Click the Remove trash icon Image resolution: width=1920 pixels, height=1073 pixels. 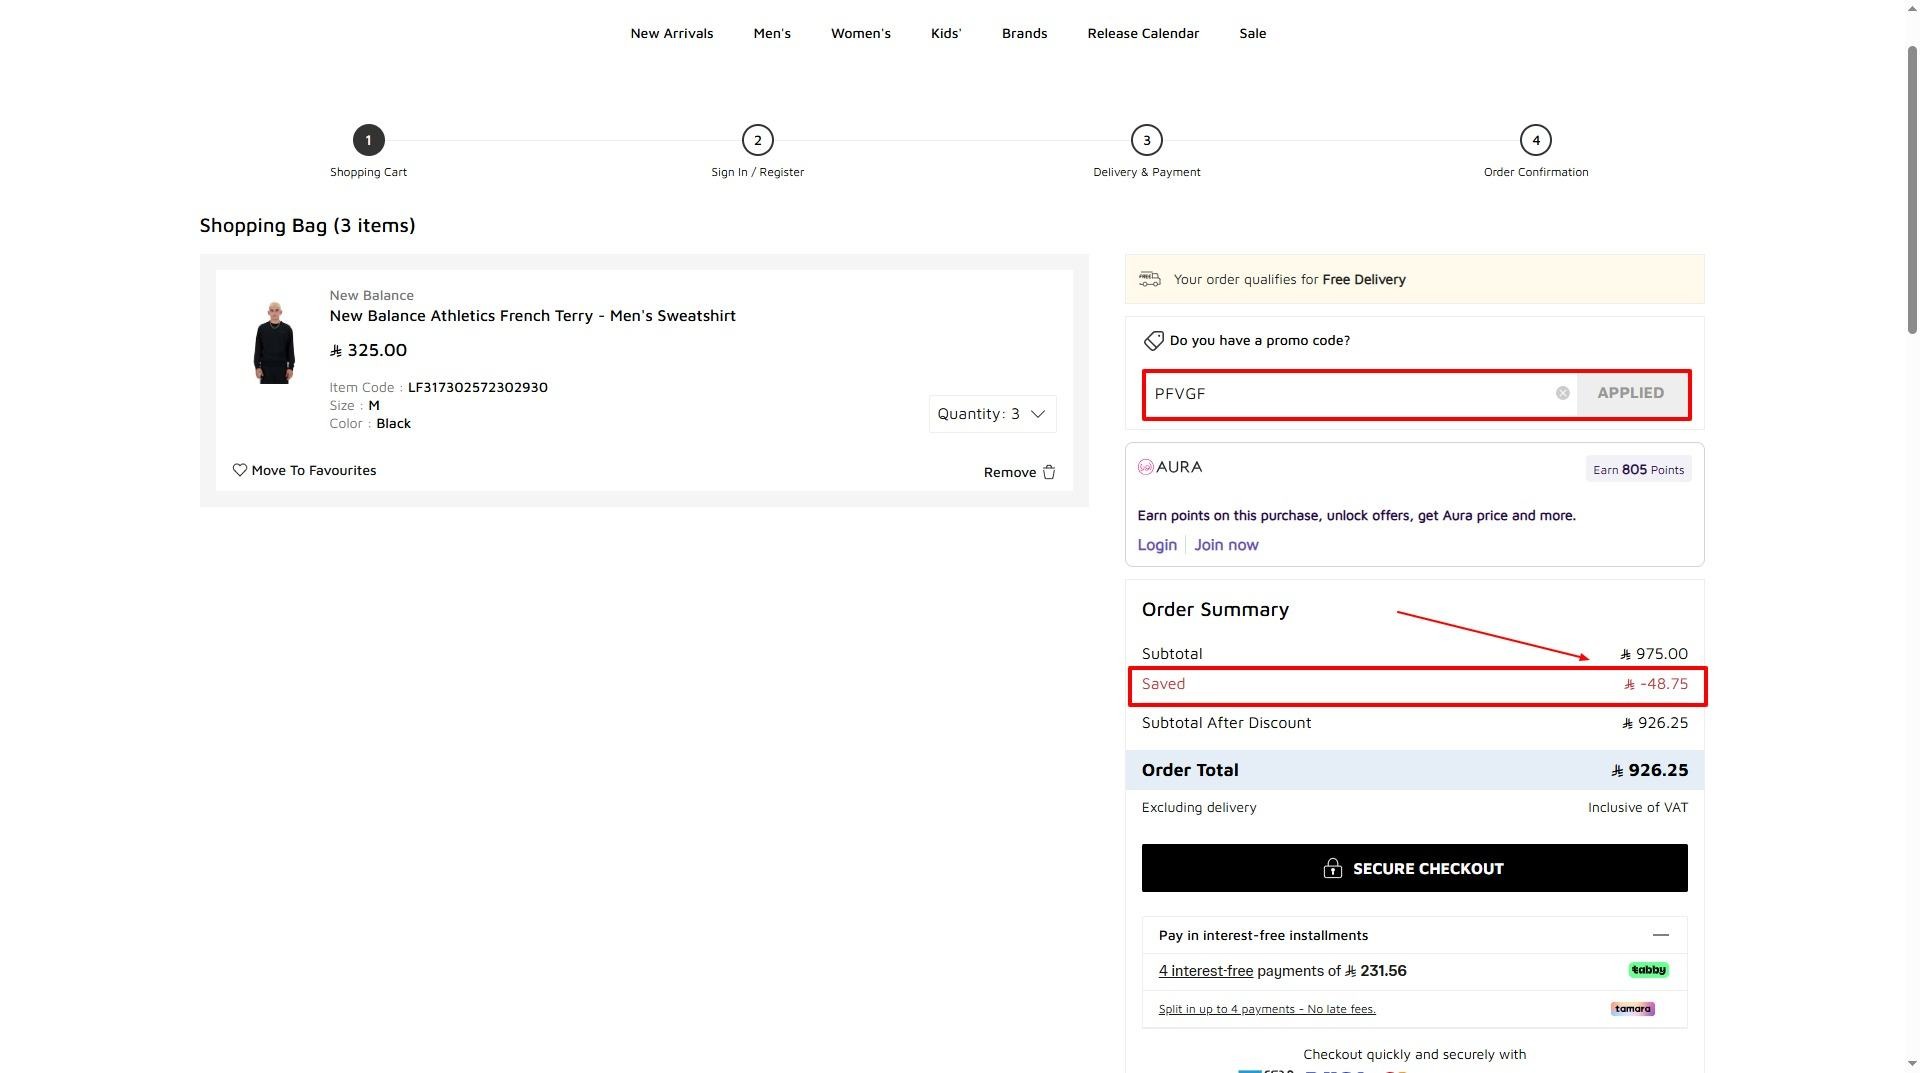point(1048,472)
